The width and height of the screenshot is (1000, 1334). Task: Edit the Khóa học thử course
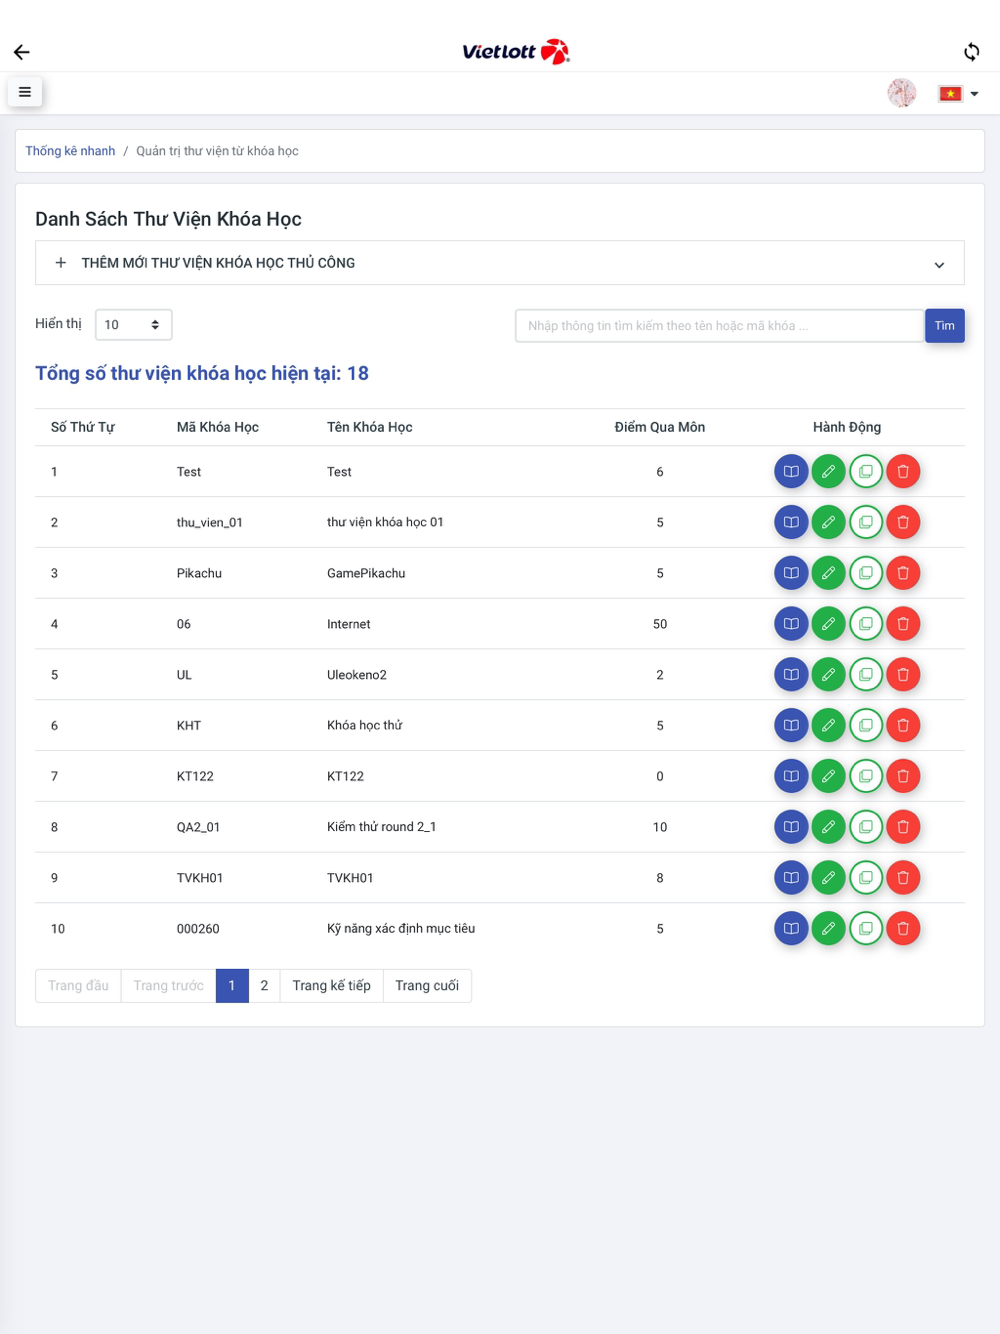click(x=828, y=725)
